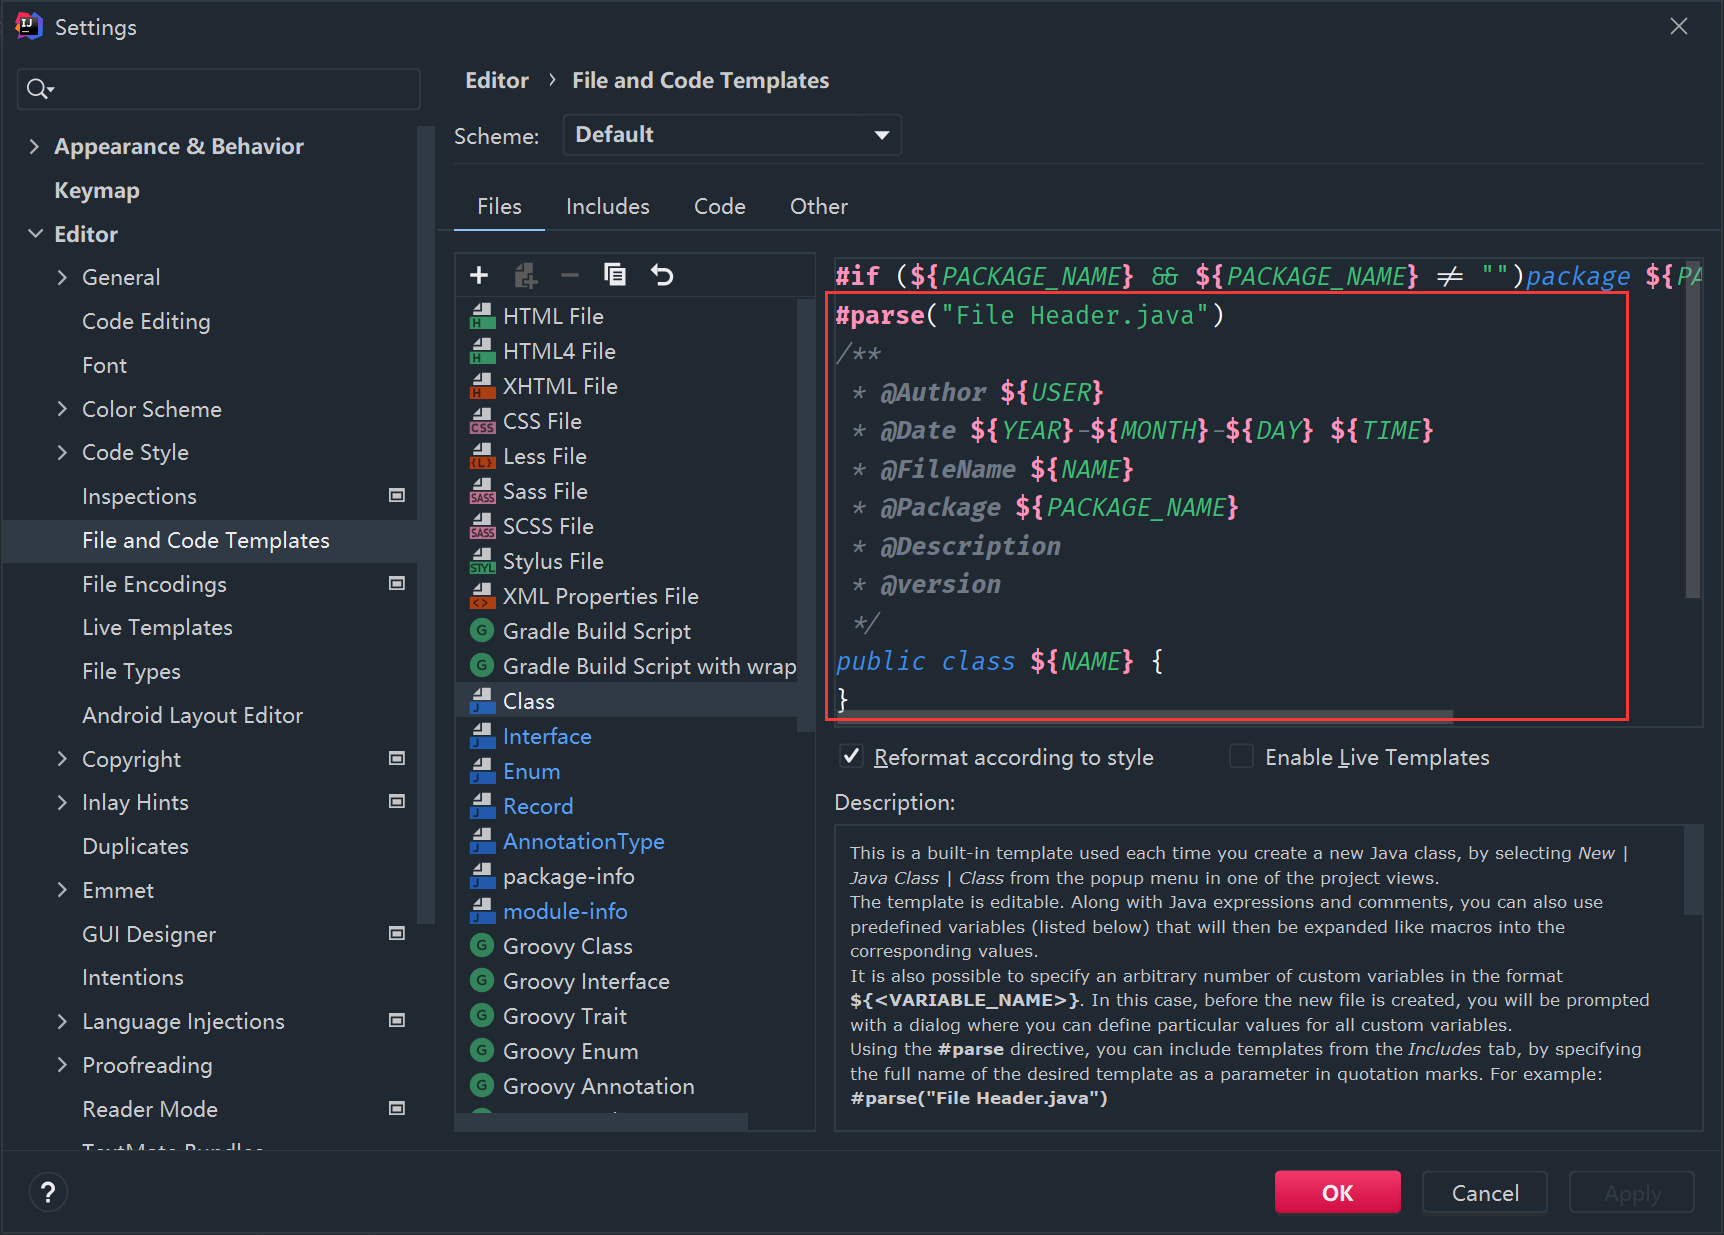Viewport: 1724px width, 1235px height.
Task: Select the Class template in list
Action: tap(628, 701)
